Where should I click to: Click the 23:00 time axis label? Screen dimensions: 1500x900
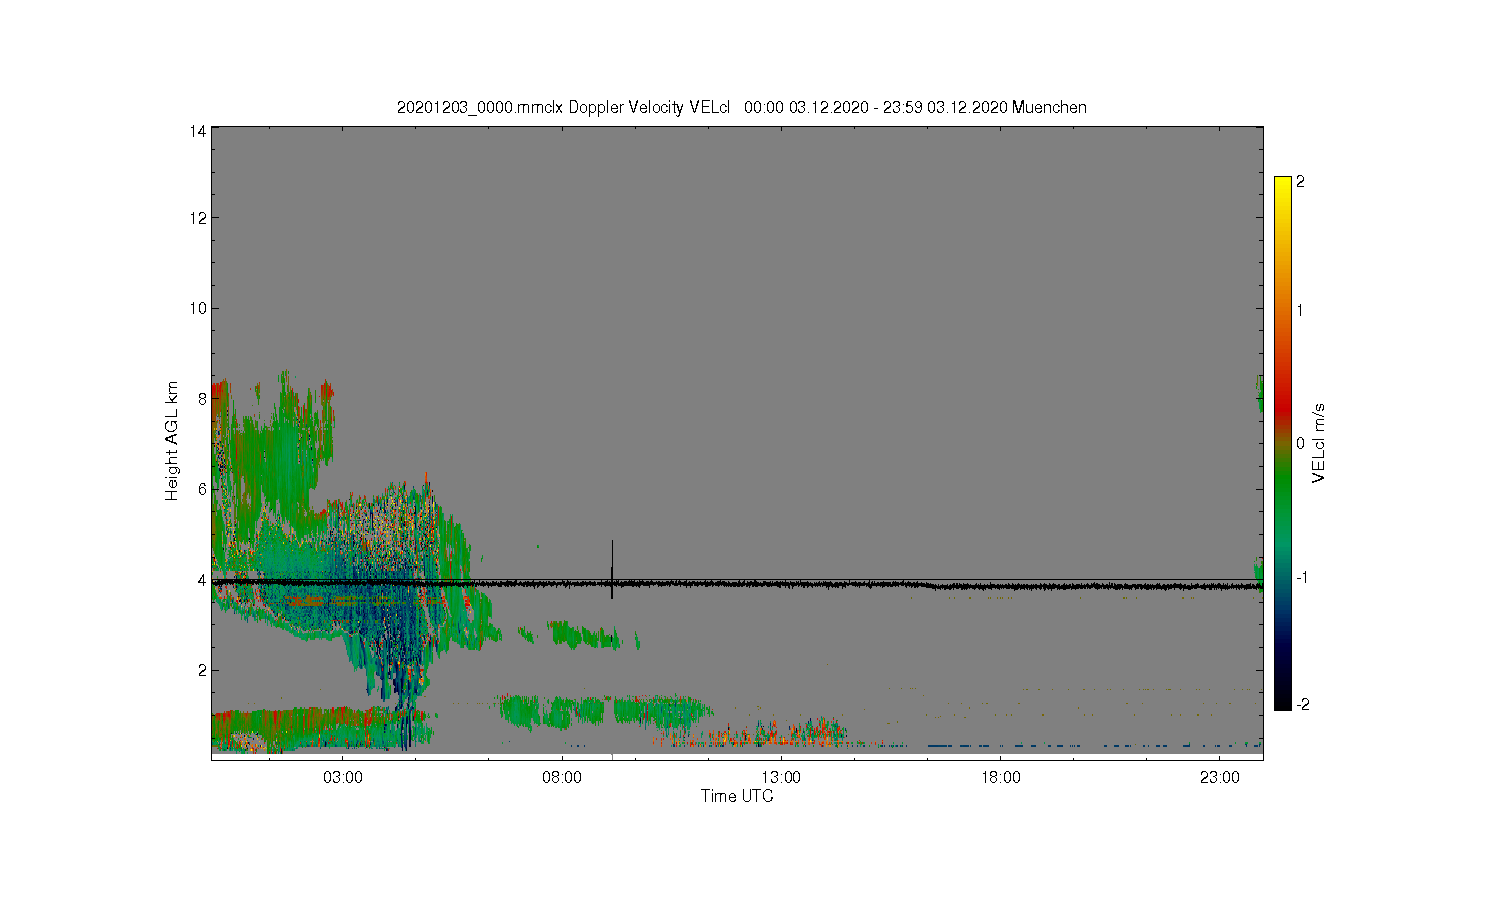click(1219, 778)
